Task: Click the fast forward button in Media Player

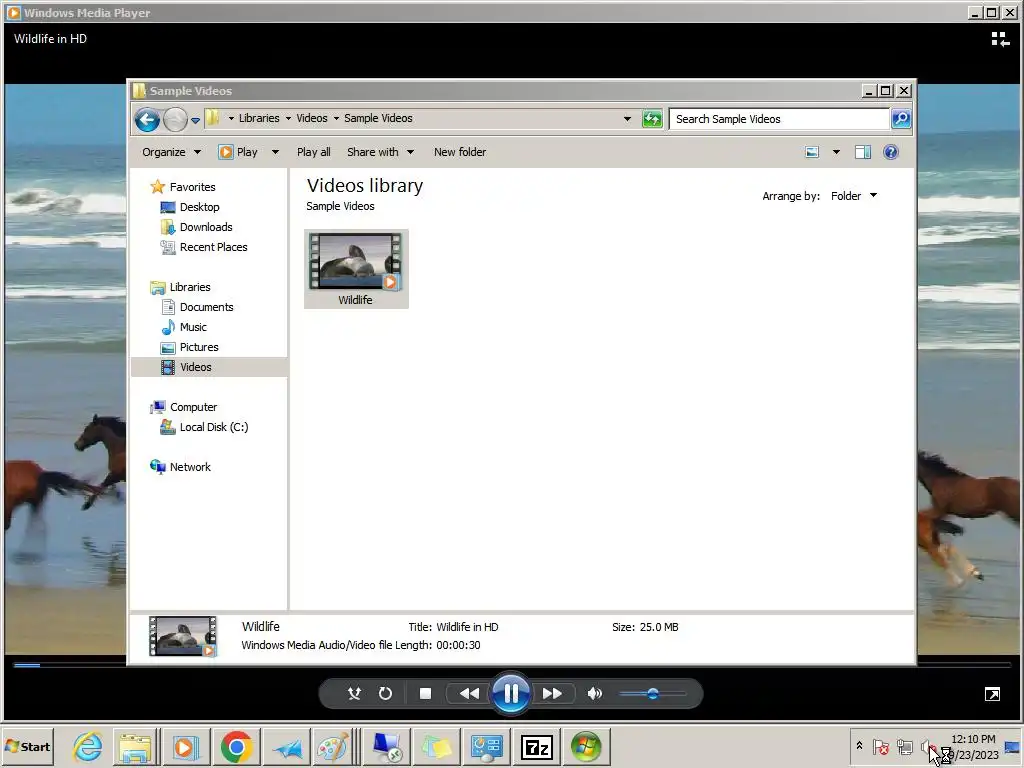Action: click(552, 694)
